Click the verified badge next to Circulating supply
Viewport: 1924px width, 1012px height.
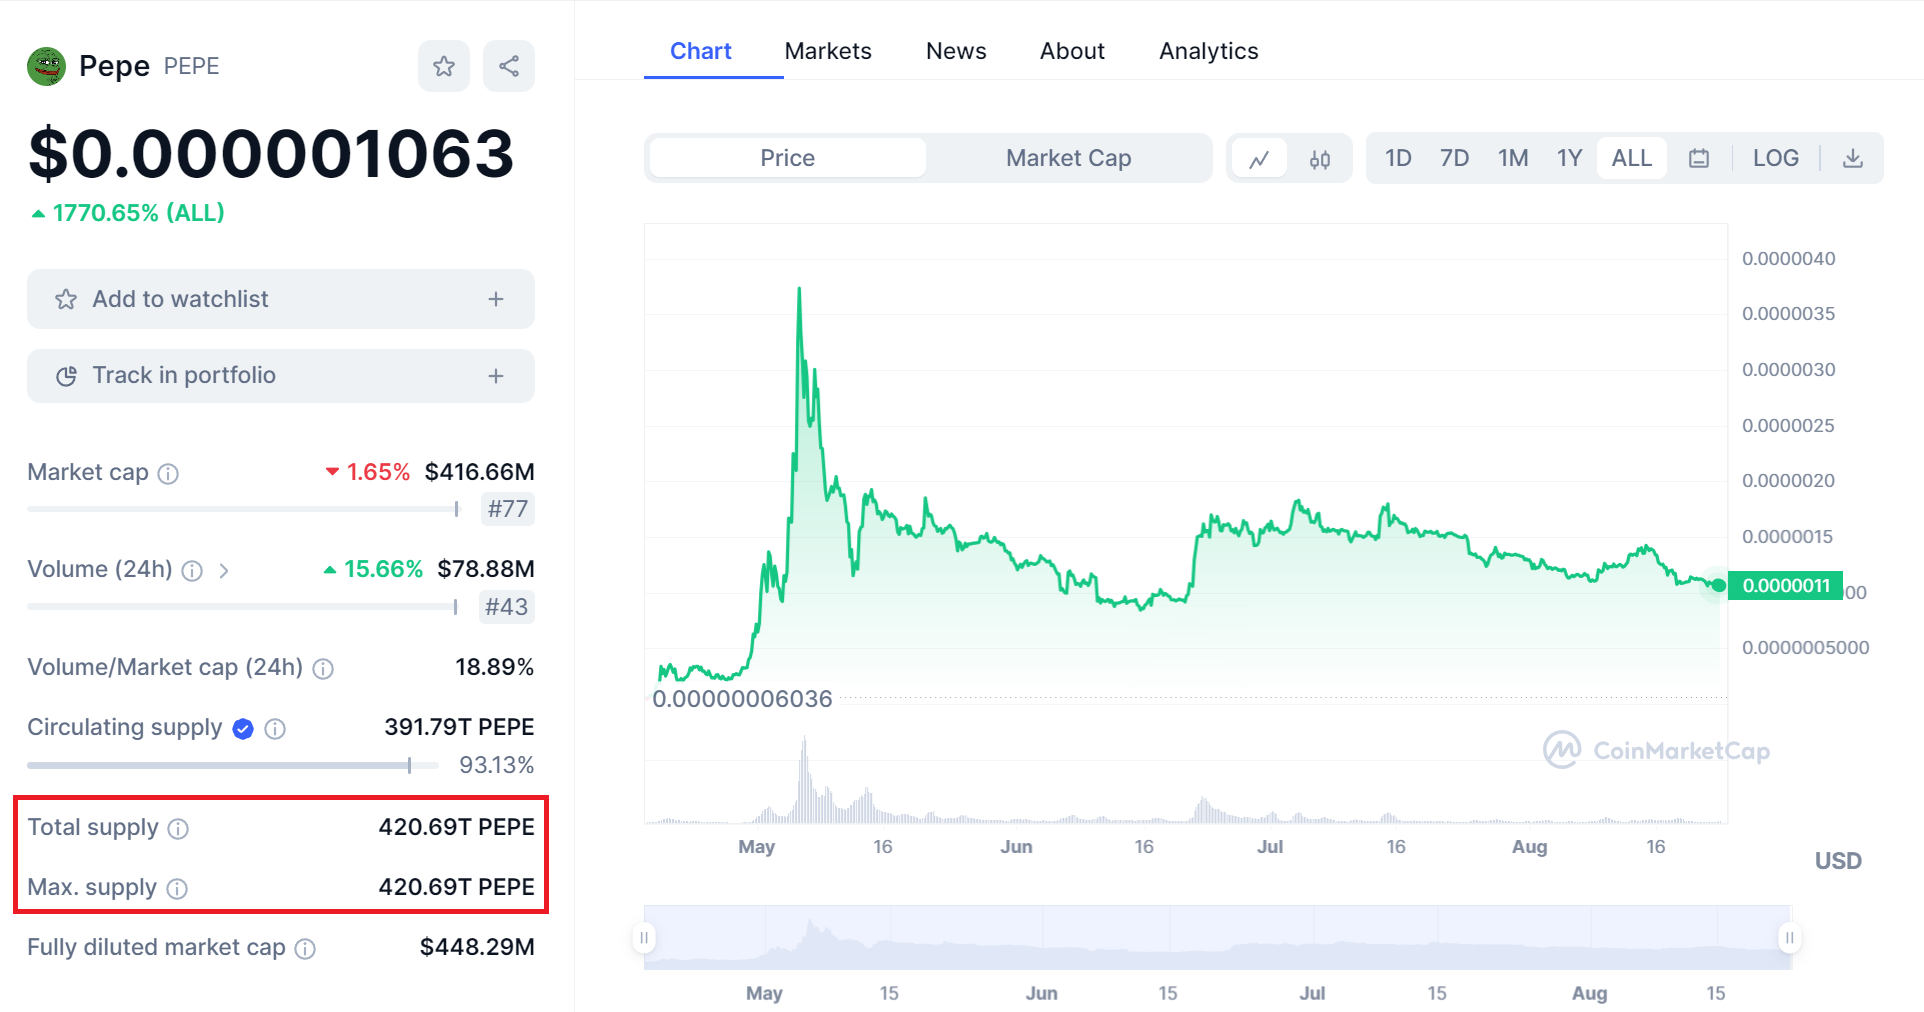click(x=242, y=728)
